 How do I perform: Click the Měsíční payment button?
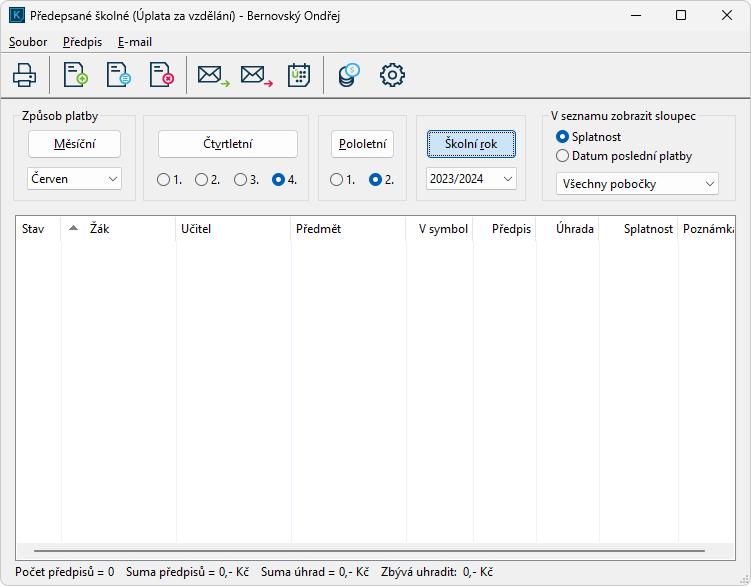click(x=74, y=144)
